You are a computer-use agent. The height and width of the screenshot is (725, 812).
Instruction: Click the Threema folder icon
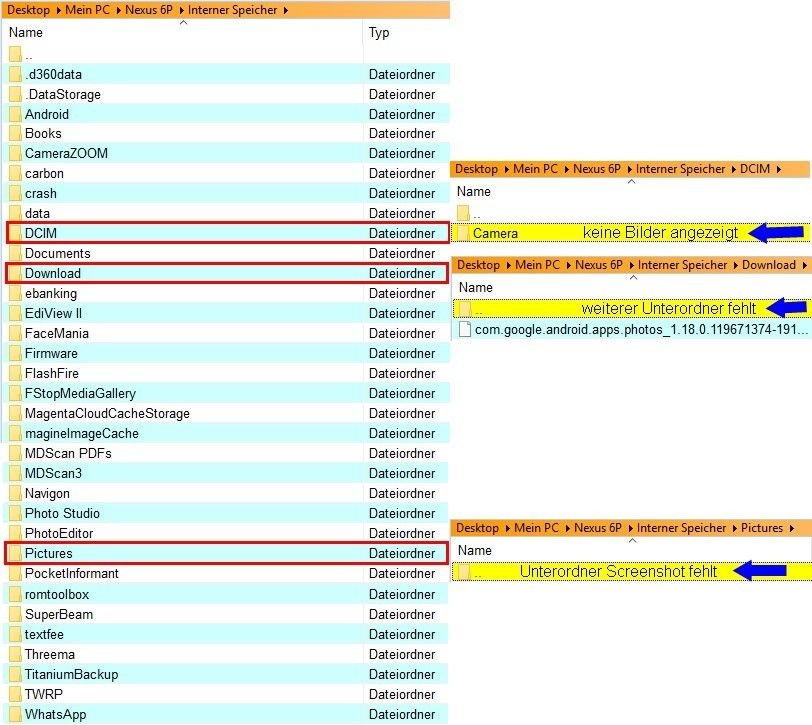[x=15, y=654]
